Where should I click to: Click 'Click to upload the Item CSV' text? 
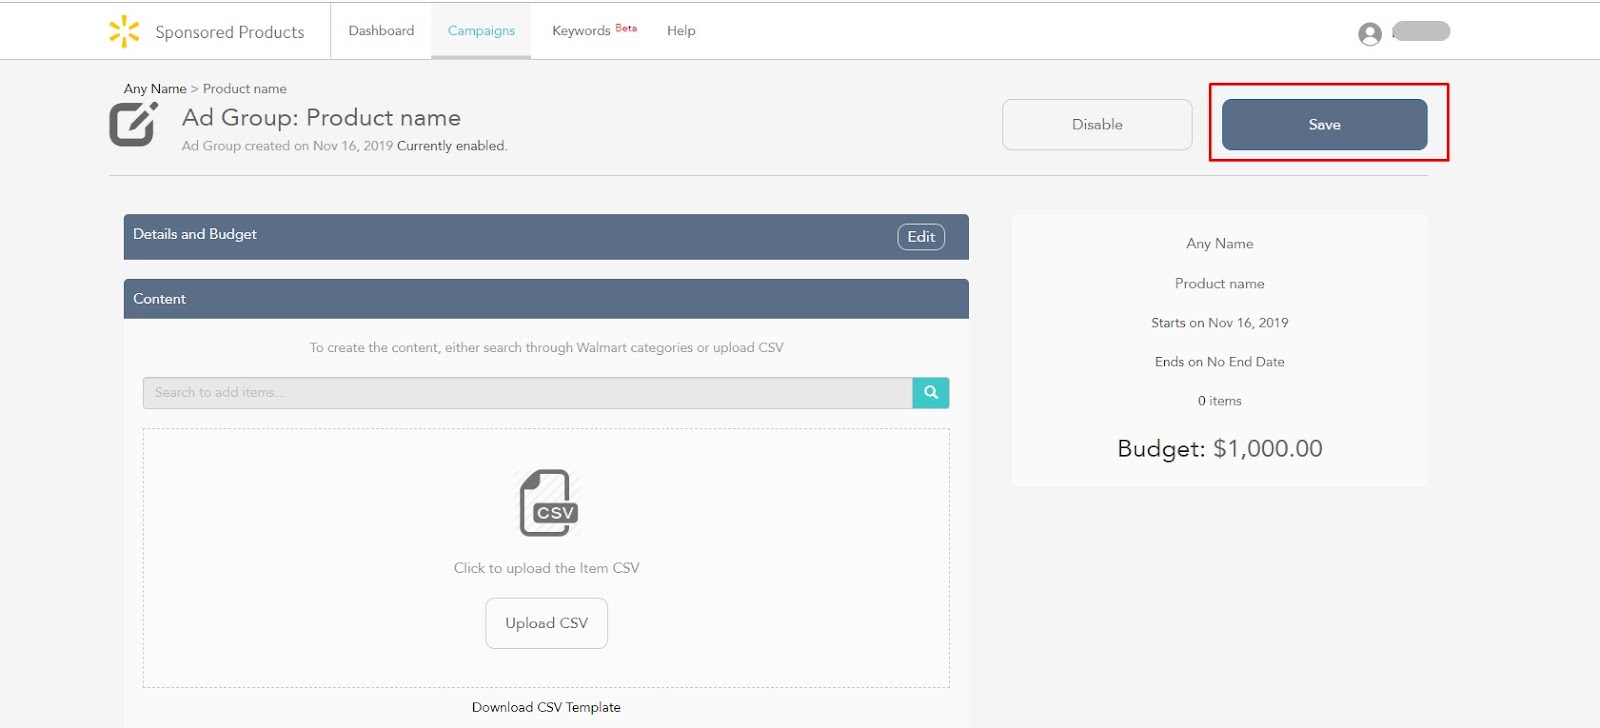[x=547, y=568]
